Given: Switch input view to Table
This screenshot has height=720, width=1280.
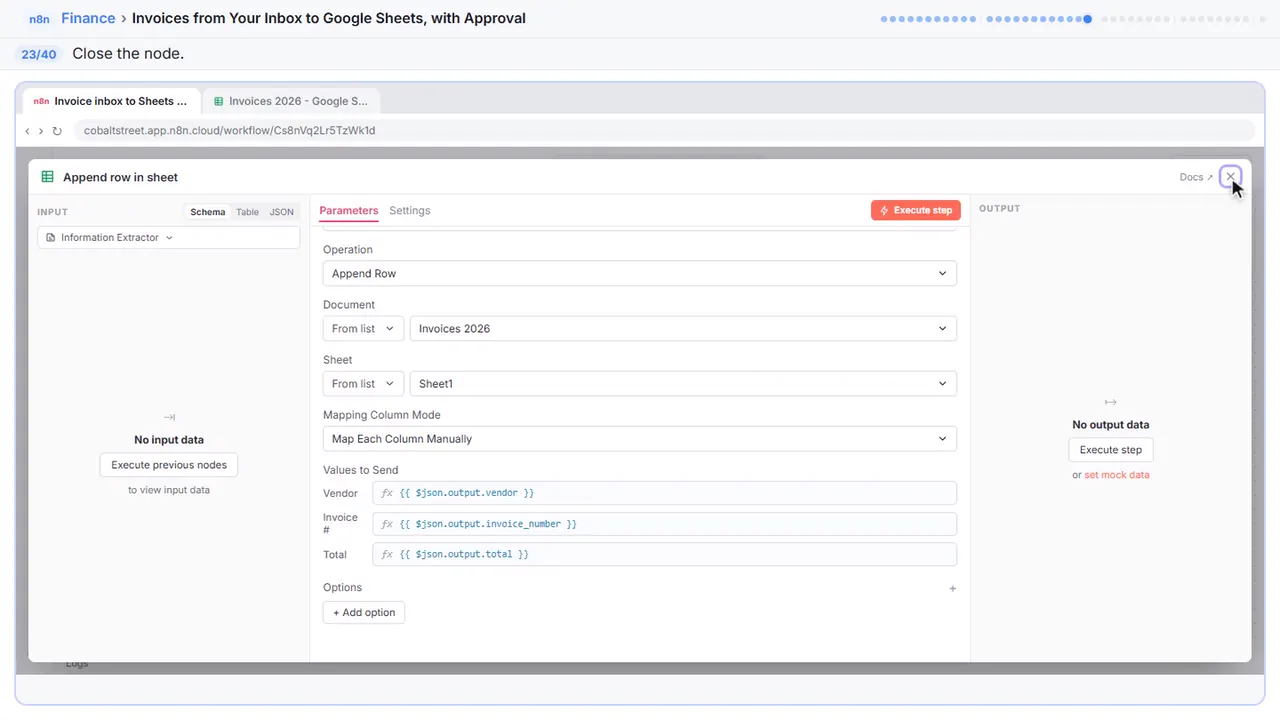Looking at the screenshot, I should [x=247, y=212].
